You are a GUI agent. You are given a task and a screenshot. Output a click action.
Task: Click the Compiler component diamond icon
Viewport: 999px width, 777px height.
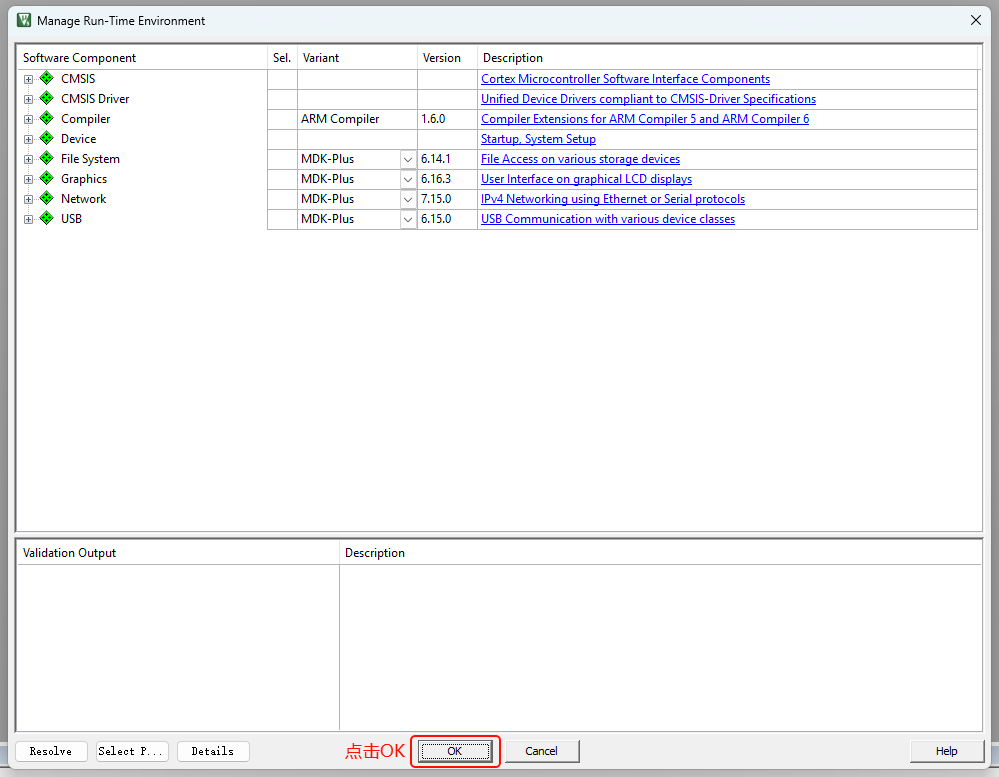[46, 119]
